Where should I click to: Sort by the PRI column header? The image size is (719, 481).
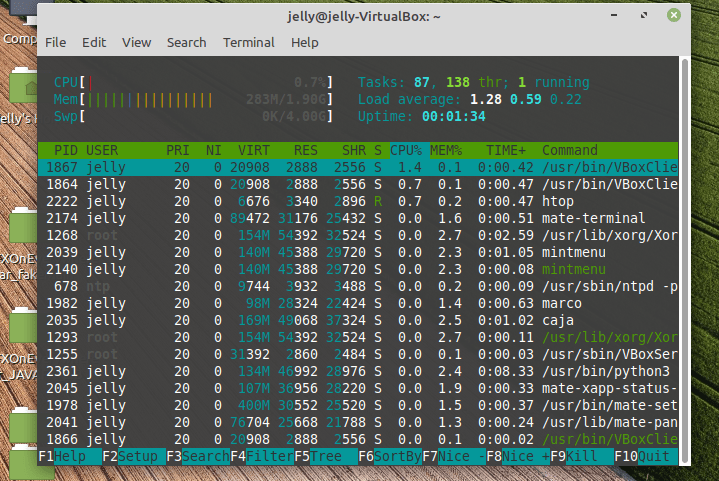tap(177, 150)
